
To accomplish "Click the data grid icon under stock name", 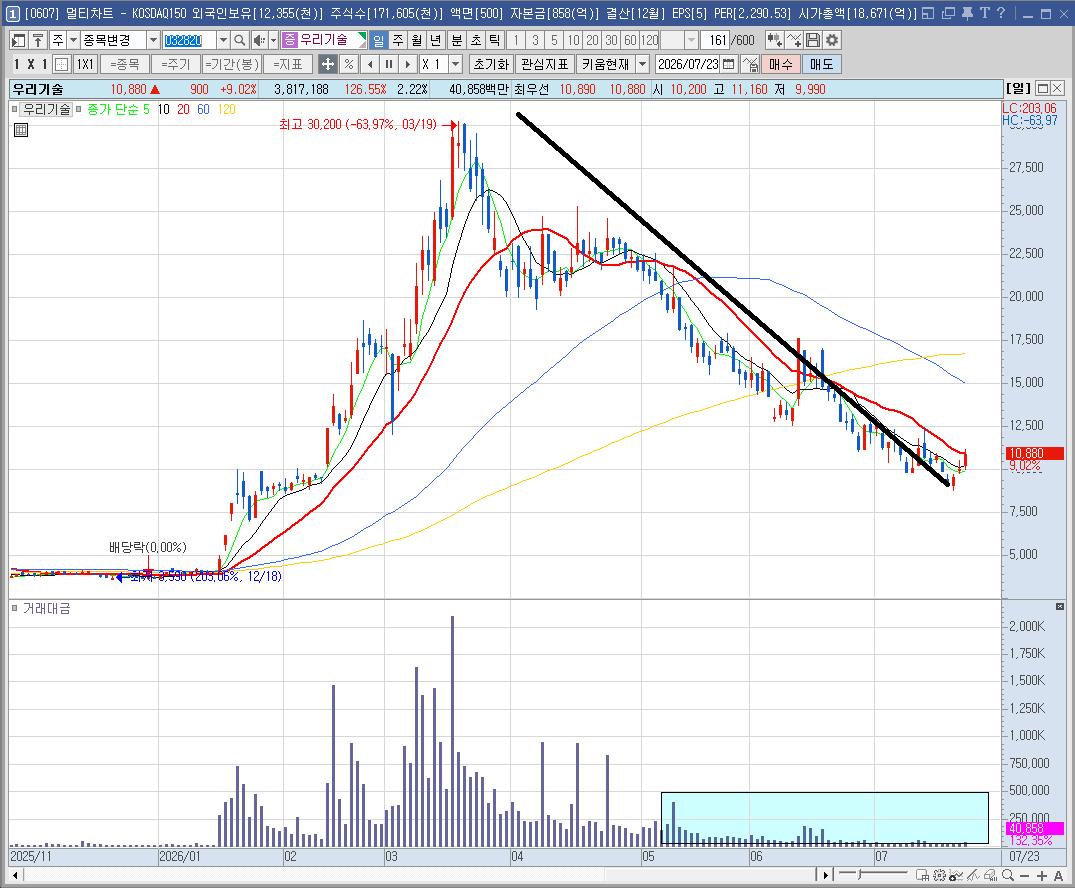I will pos(21,130).
